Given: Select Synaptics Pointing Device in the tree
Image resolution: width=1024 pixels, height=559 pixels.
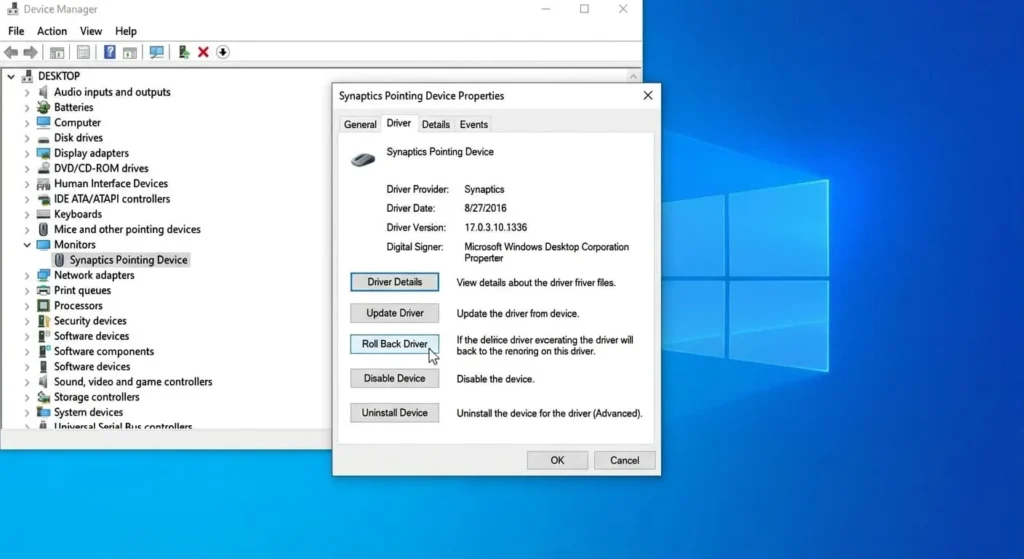Looking at the screenshot, I should [129, 260].
